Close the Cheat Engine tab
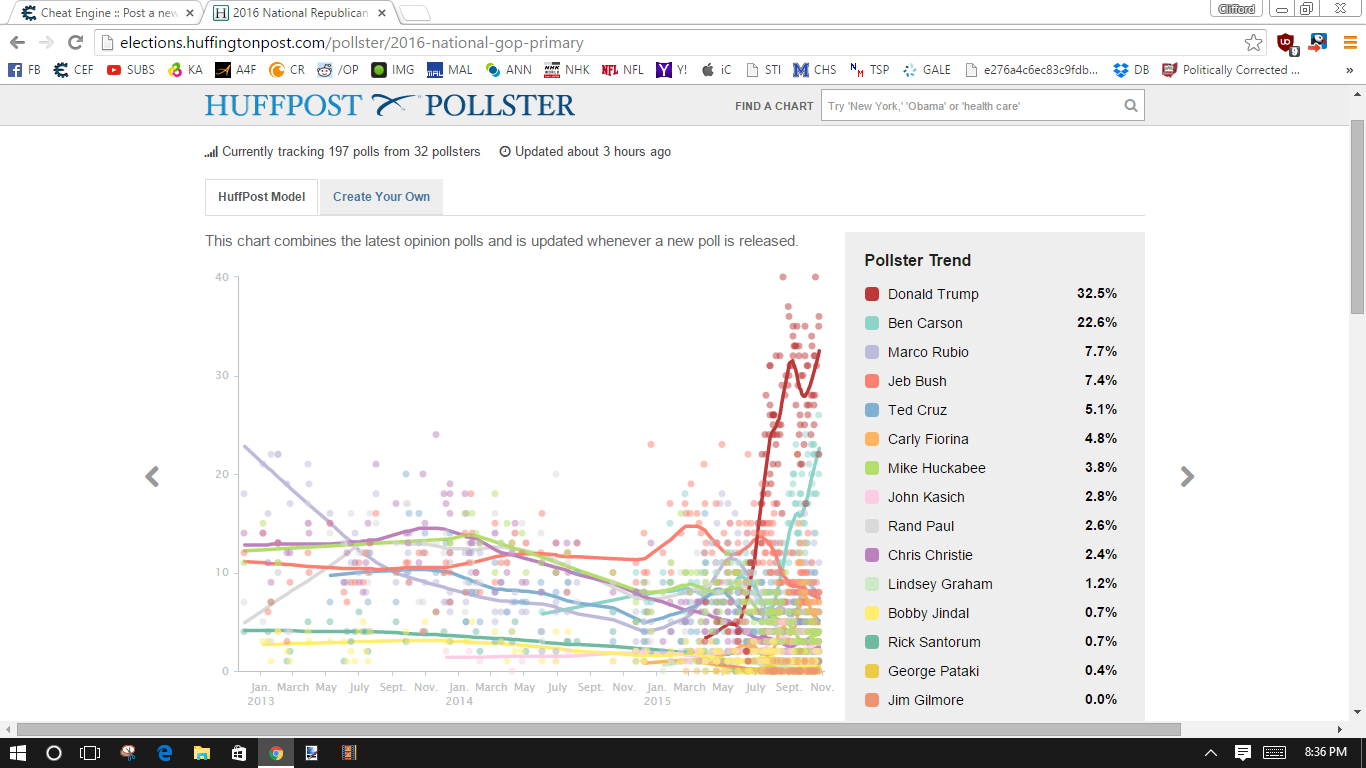Screen dimensions: 1366x768 pyautogui.click(x=190, y=13)
